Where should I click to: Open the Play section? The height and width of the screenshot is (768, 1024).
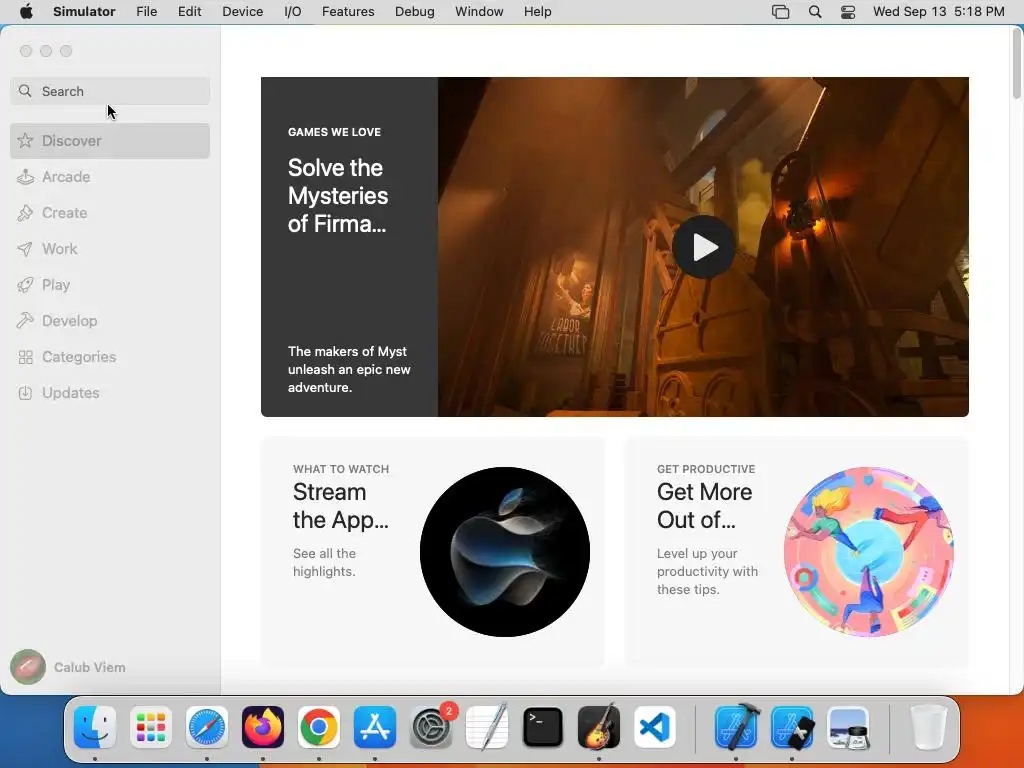pos(110,285)
